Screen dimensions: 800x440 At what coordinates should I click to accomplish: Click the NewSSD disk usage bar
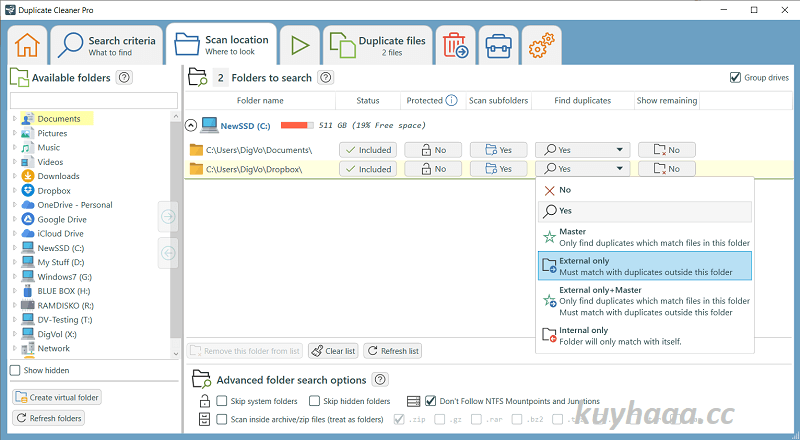click(297, 125)
